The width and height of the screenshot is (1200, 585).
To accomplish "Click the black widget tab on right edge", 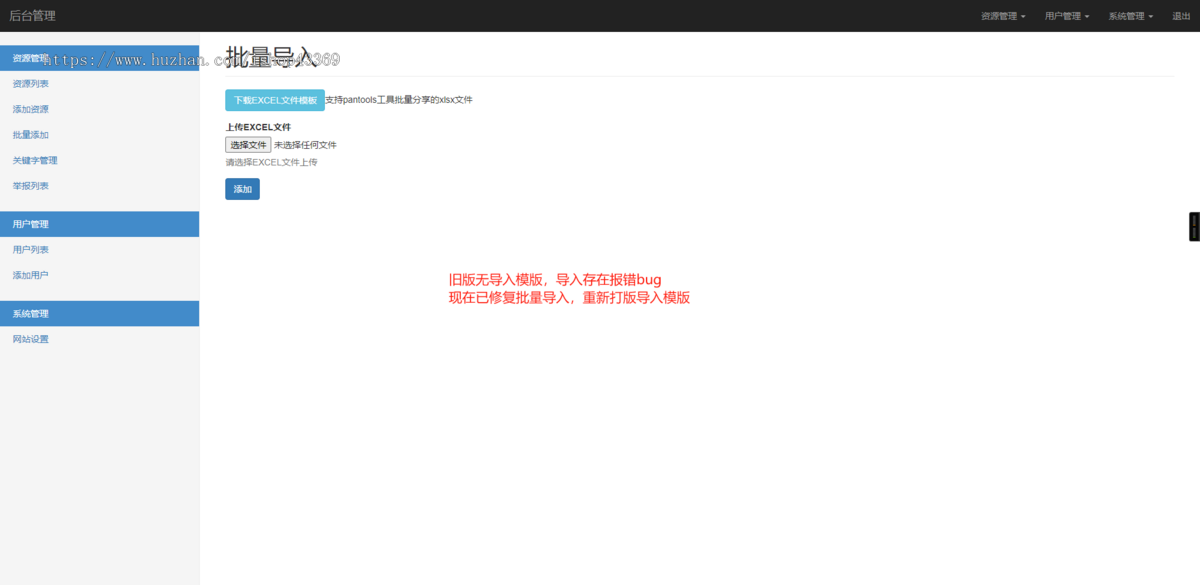I will 1194,227.
